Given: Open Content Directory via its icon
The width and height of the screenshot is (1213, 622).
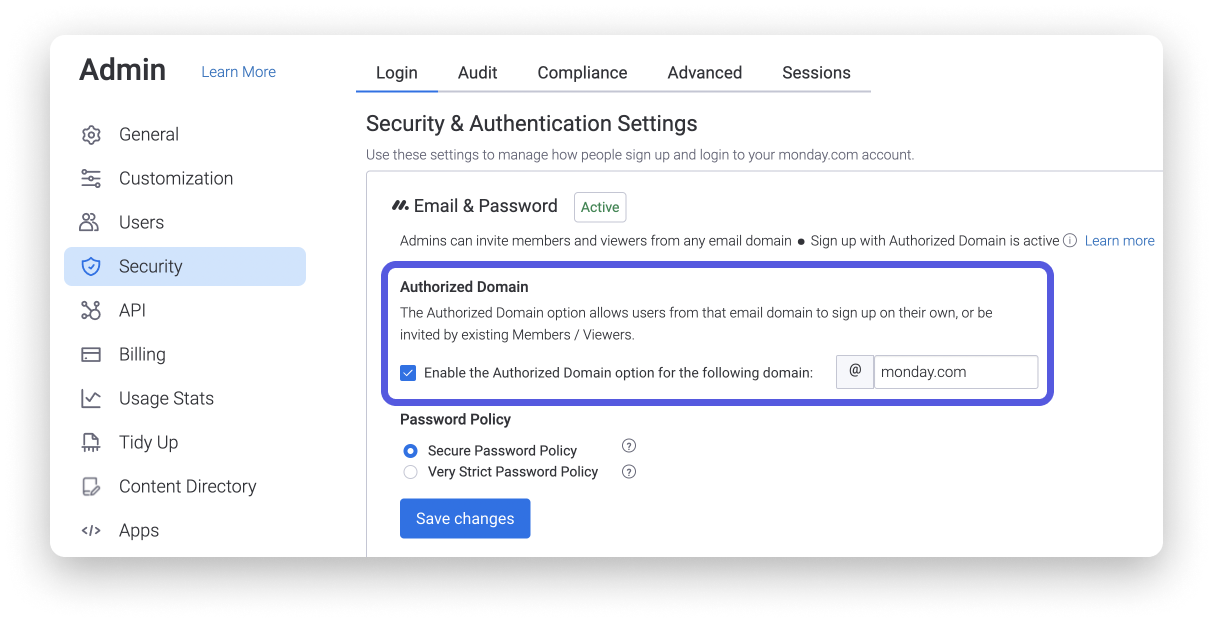Looking at the screenshot, I should (x=91, y=486).
